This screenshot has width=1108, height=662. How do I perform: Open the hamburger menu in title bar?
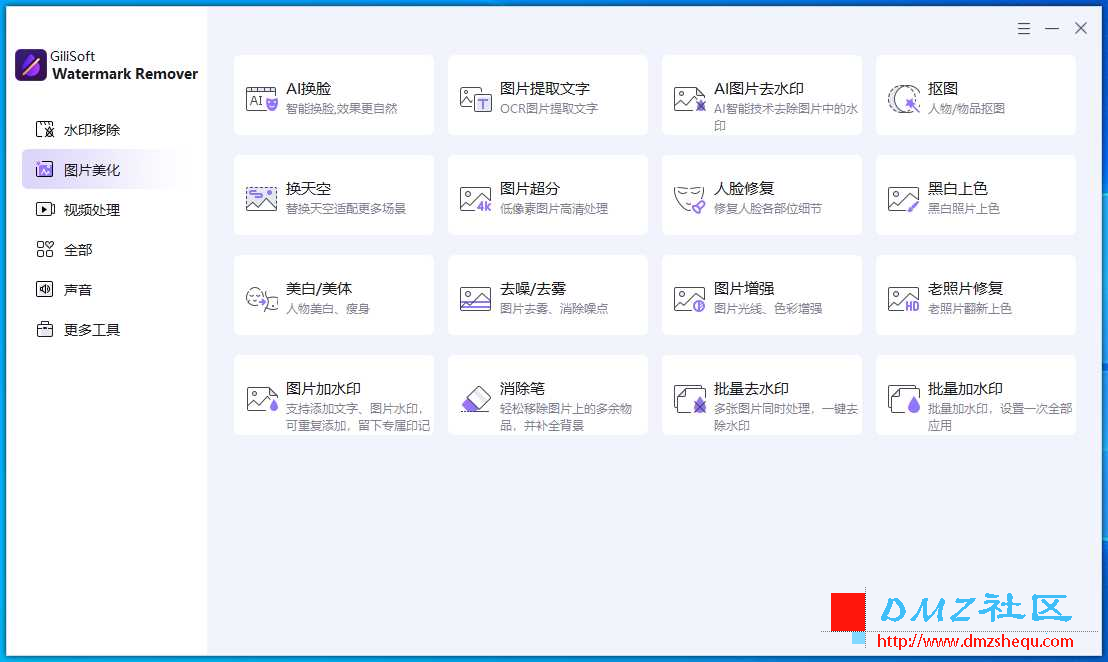pos(1024,28)
